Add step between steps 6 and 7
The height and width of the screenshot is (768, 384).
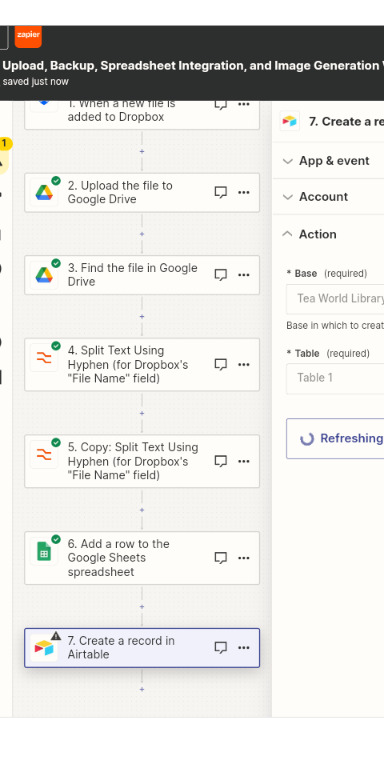[x=142, y=606]
